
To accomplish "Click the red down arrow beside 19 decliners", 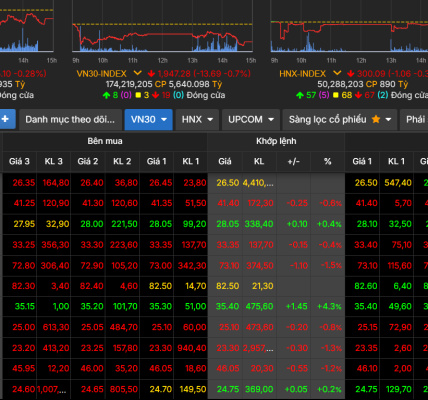I will [x=155, y=95].
